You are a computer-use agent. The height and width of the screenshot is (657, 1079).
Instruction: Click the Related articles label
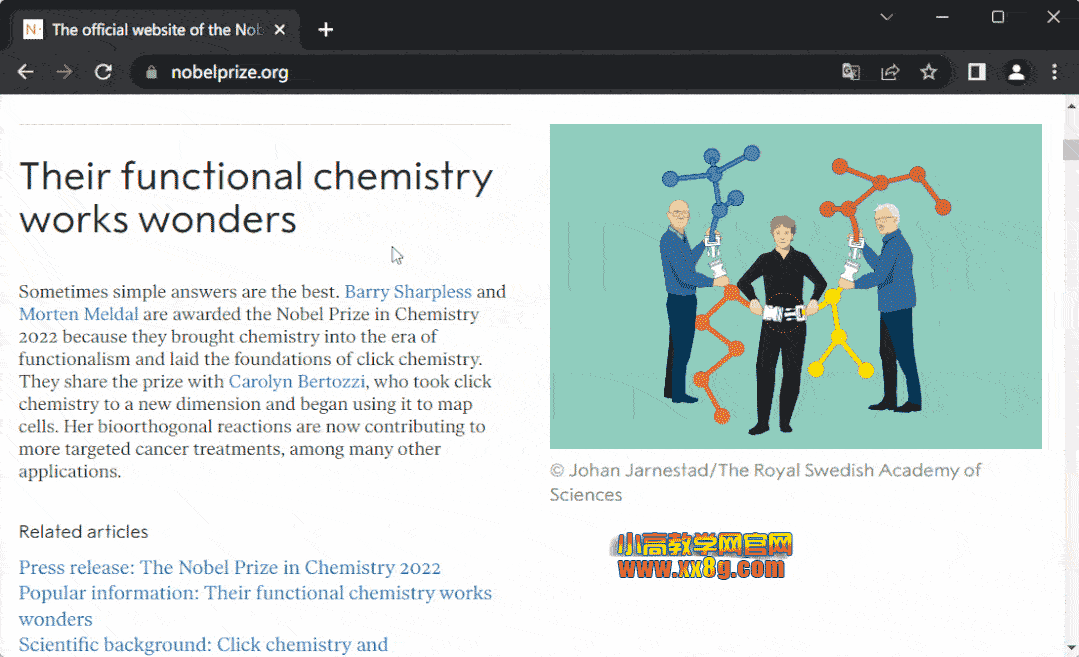tap(83, 532)
